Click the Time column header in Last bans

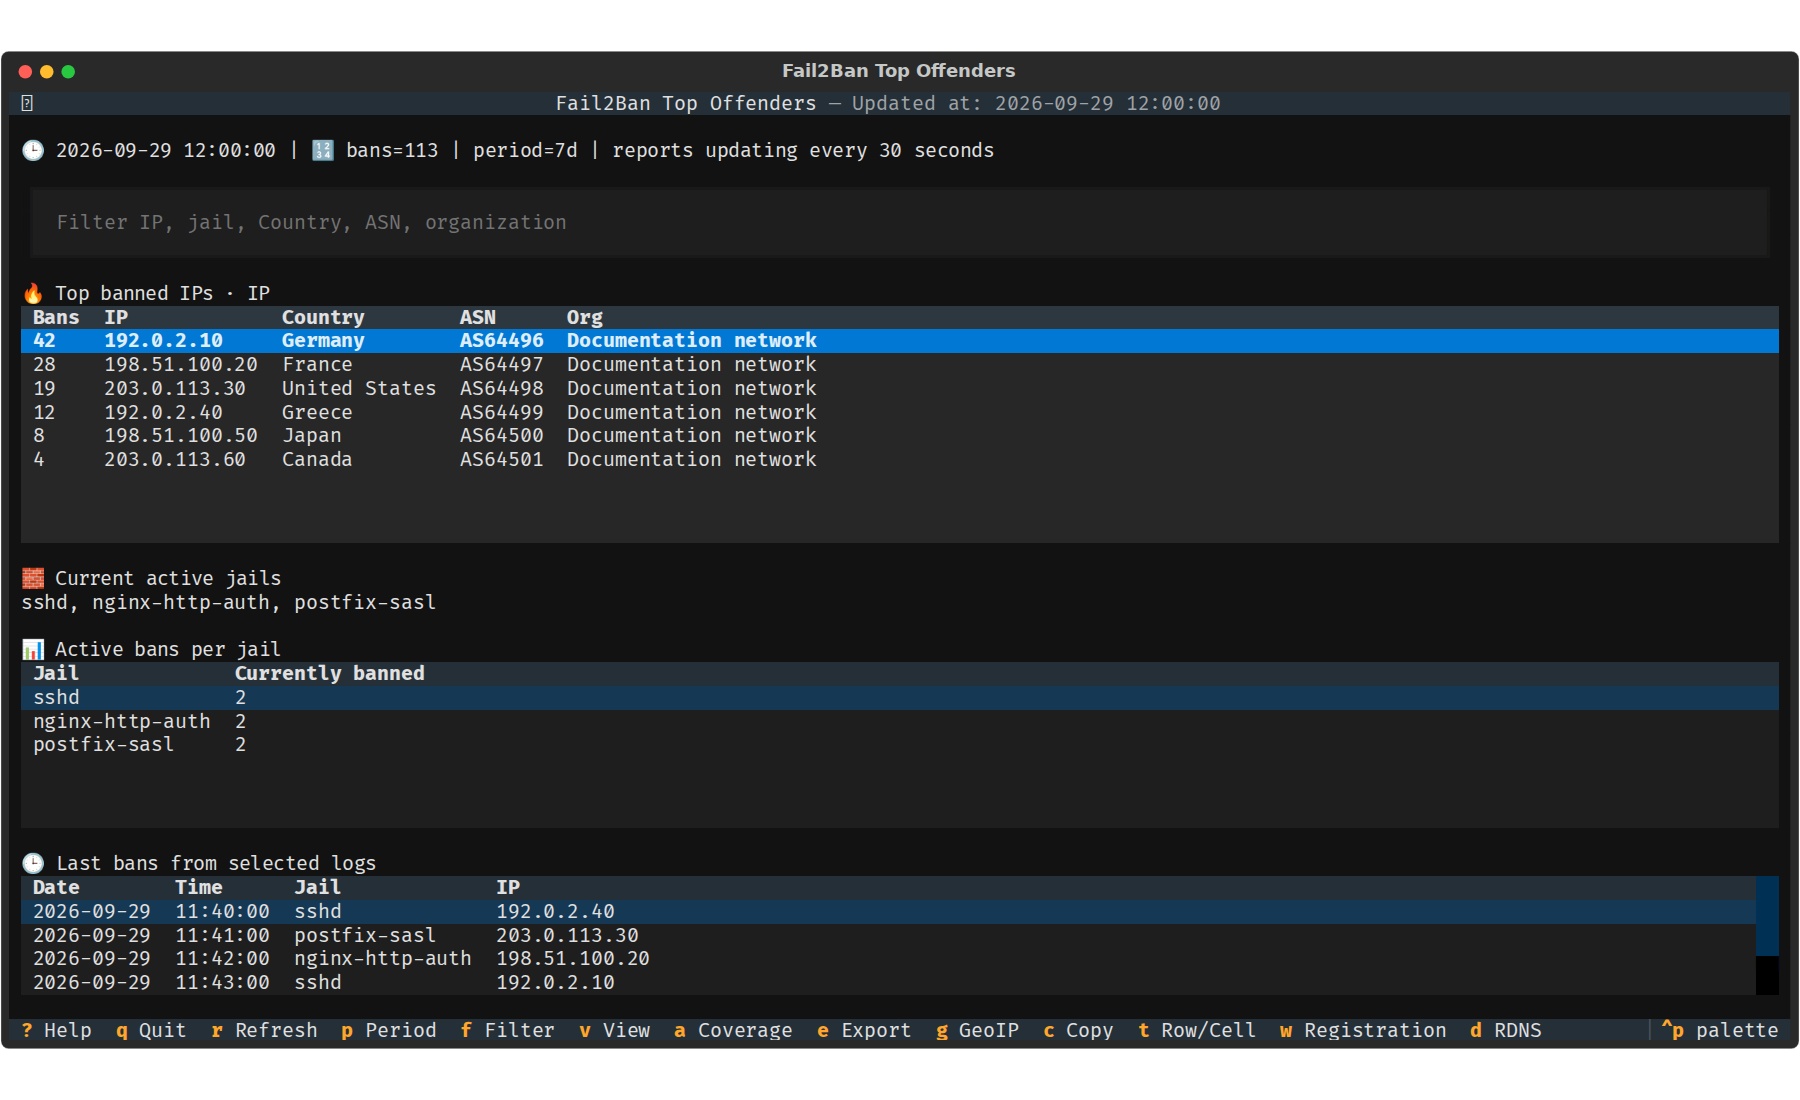point(199,887)
